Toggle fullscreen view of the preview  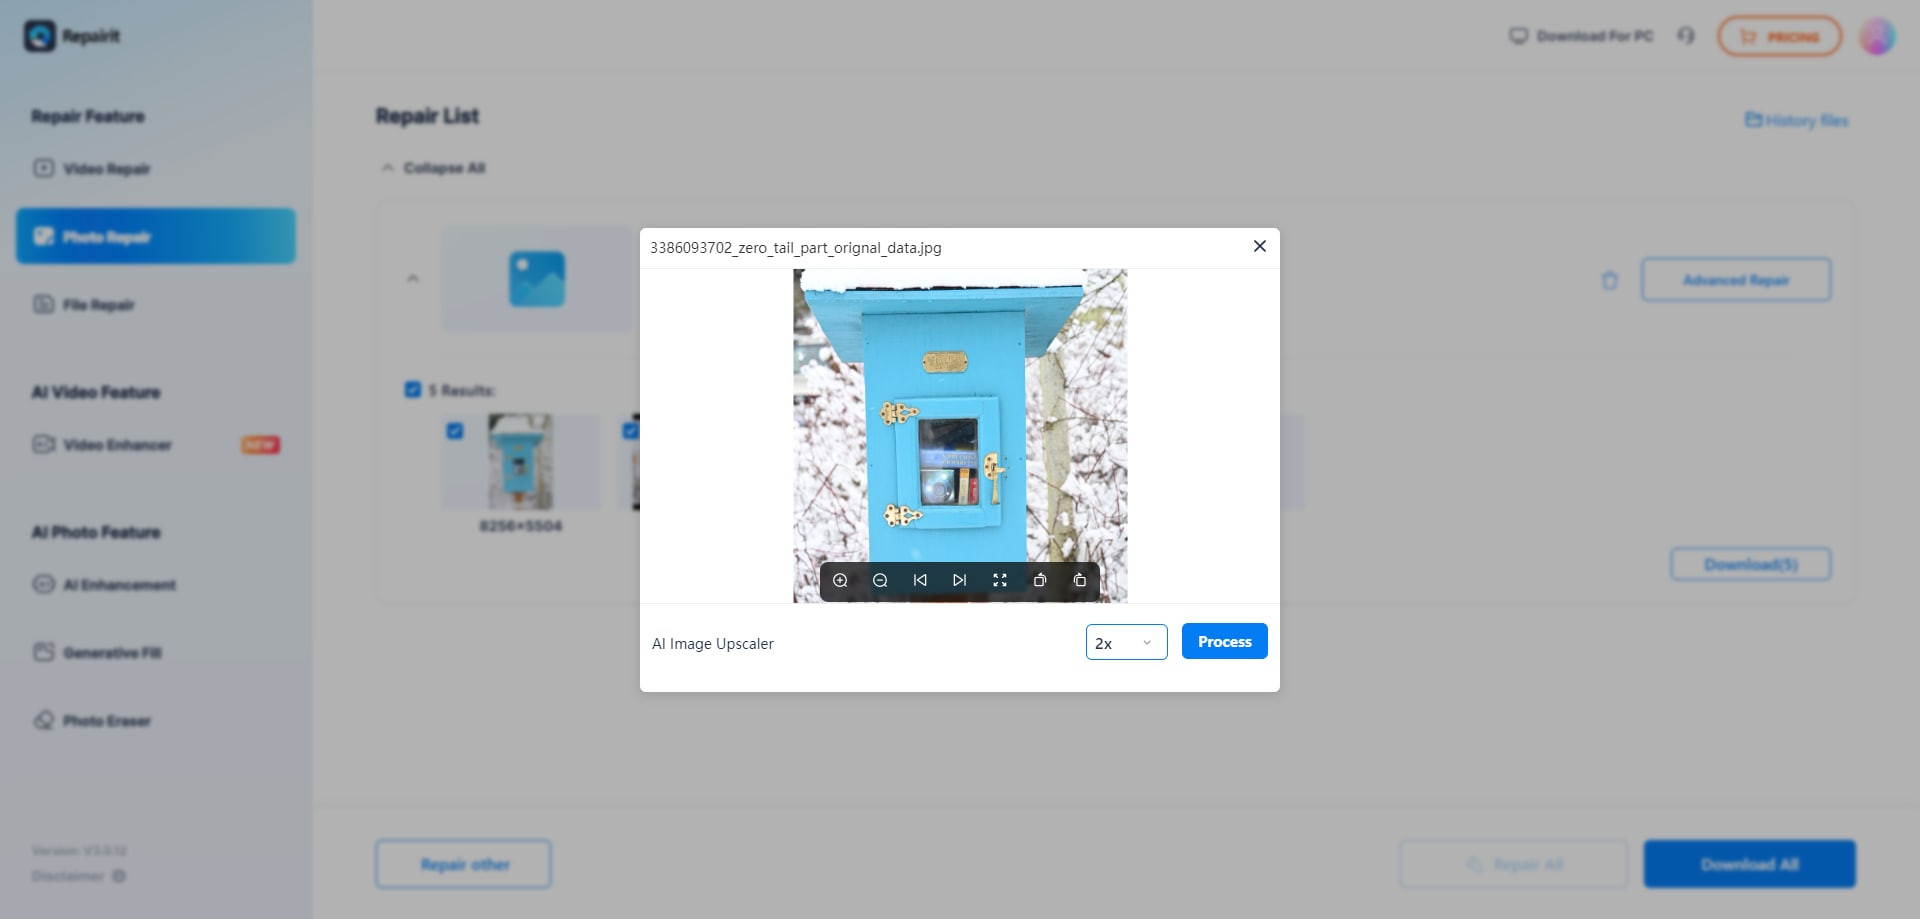point(1000,581)
